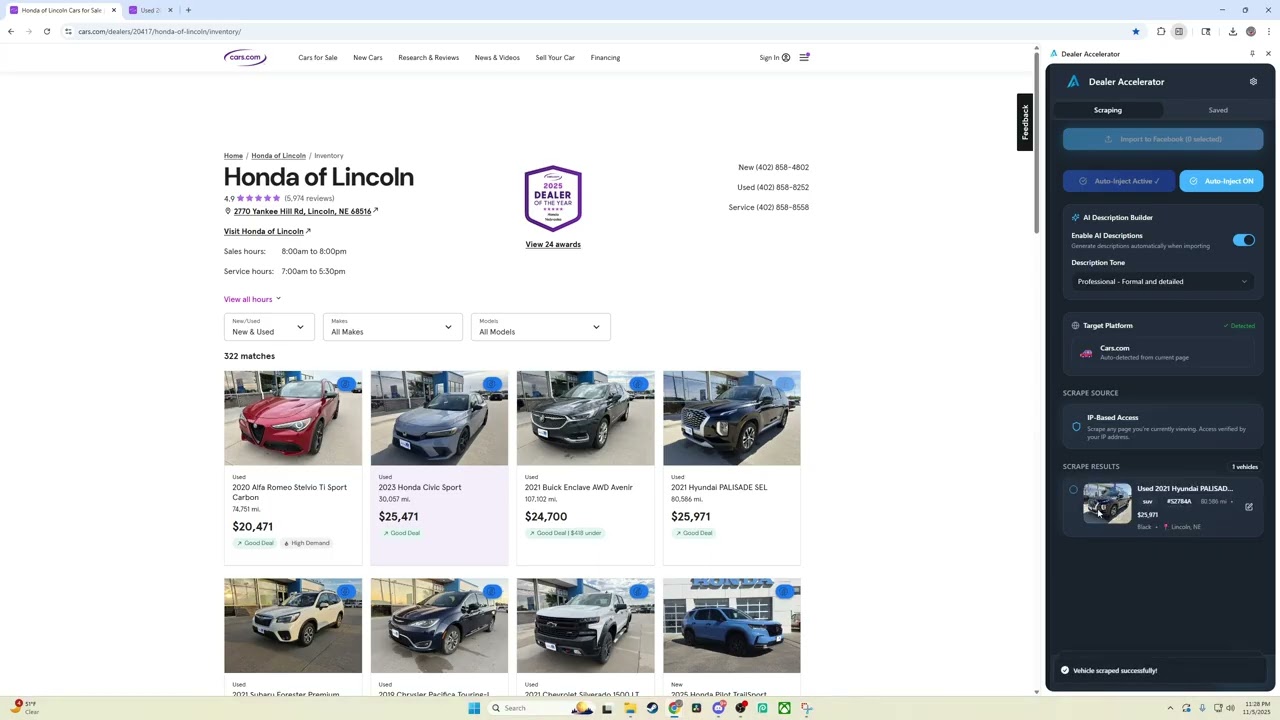Open New Cars menu item
Image resolution: width=1280 pixels, height=720 pixels.
pyautogui.click(x=367, y=57)
